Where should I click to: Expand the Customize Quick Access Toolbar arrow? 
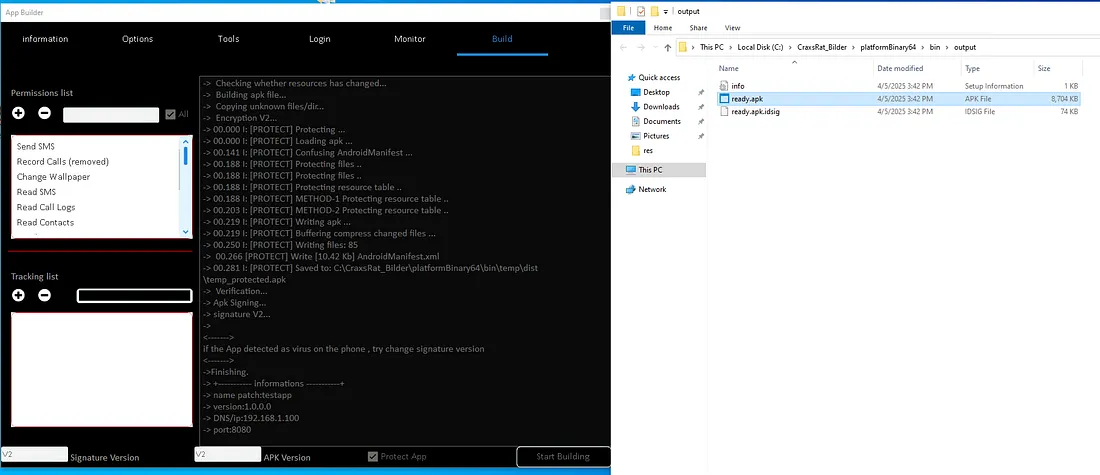pos(669,11)
